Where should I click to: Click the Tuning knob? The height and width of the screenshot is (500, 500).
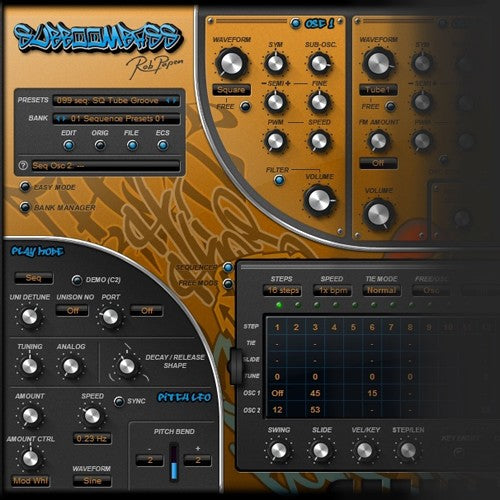(x=29, y=366)
